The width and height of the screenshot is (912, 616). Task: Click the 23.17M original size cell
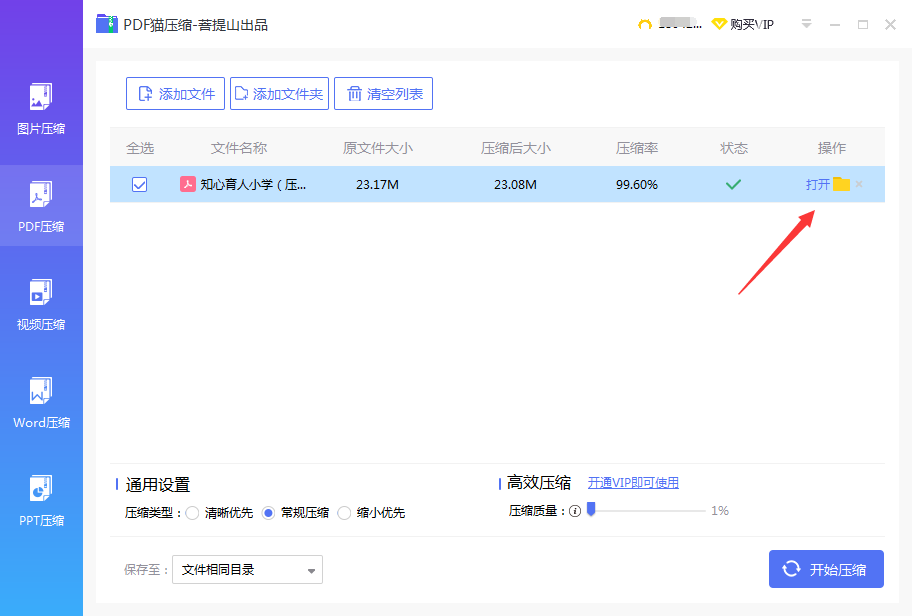pyautogui.click(x=377, y=184)
